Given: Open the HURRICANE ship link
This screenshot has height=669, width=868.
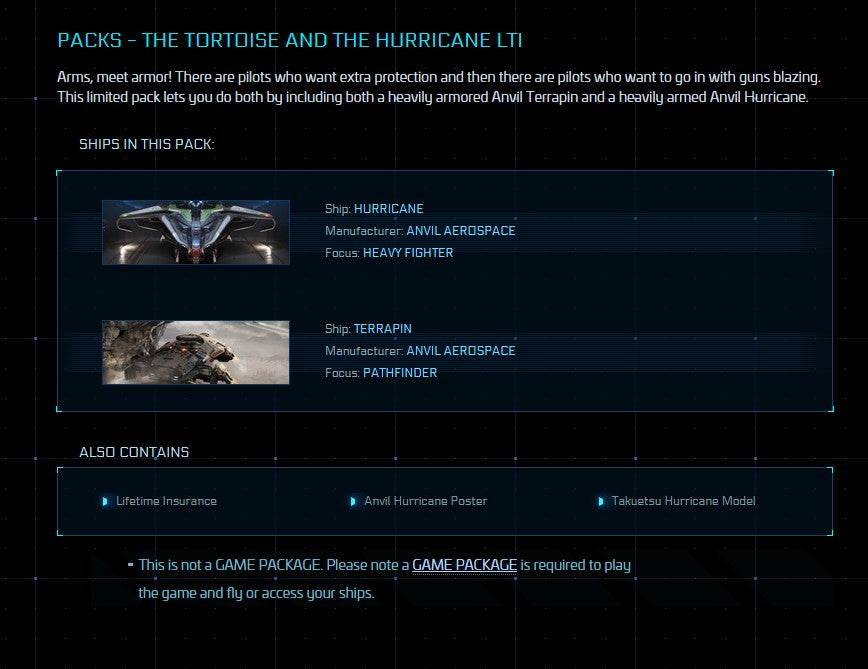Looking at the screenshot, I should [x=390, y=208].
